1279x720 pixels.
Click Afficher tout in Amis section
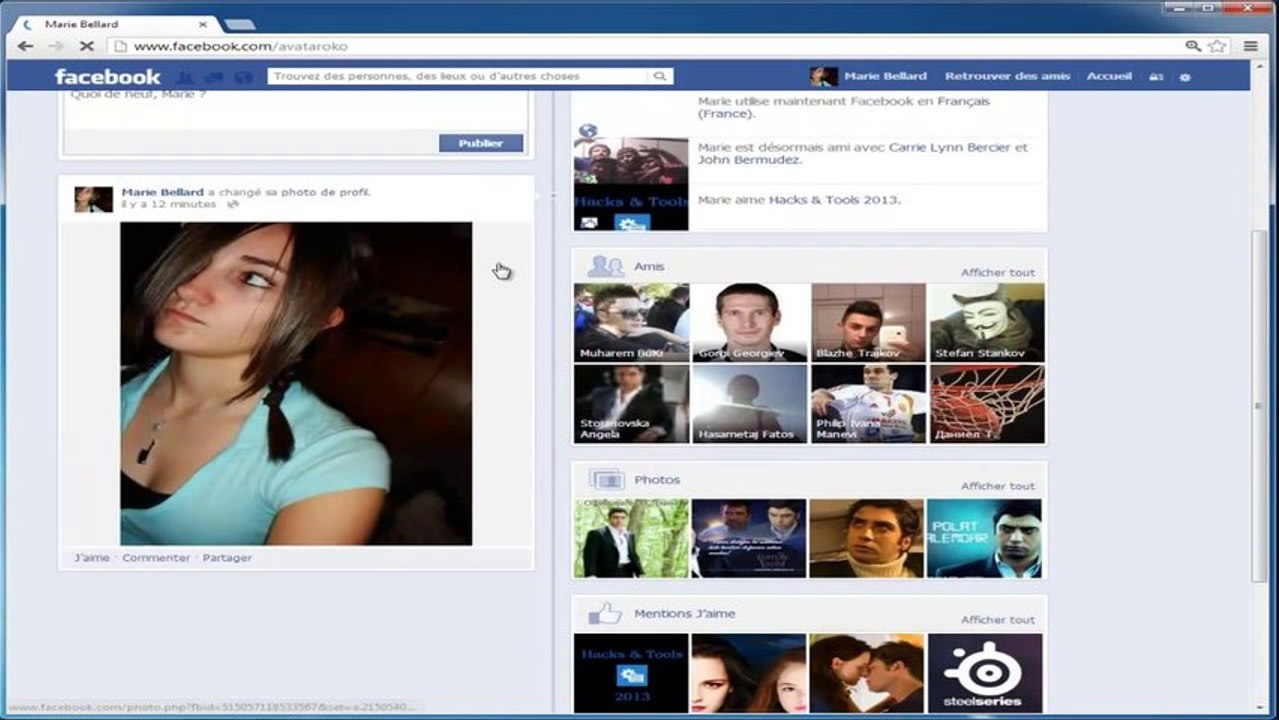pyautogui.click(x=998, y=273)
